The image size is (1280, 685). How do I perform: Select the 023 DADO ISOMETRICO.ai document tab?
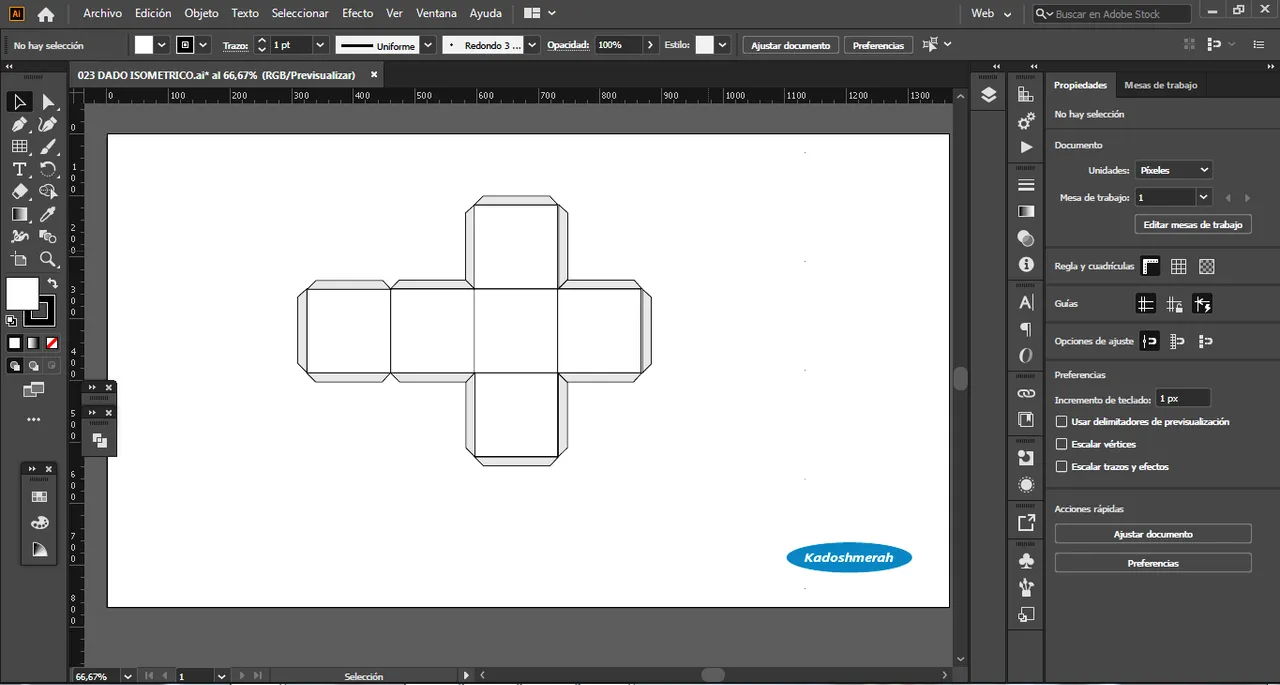pos(216,75)
